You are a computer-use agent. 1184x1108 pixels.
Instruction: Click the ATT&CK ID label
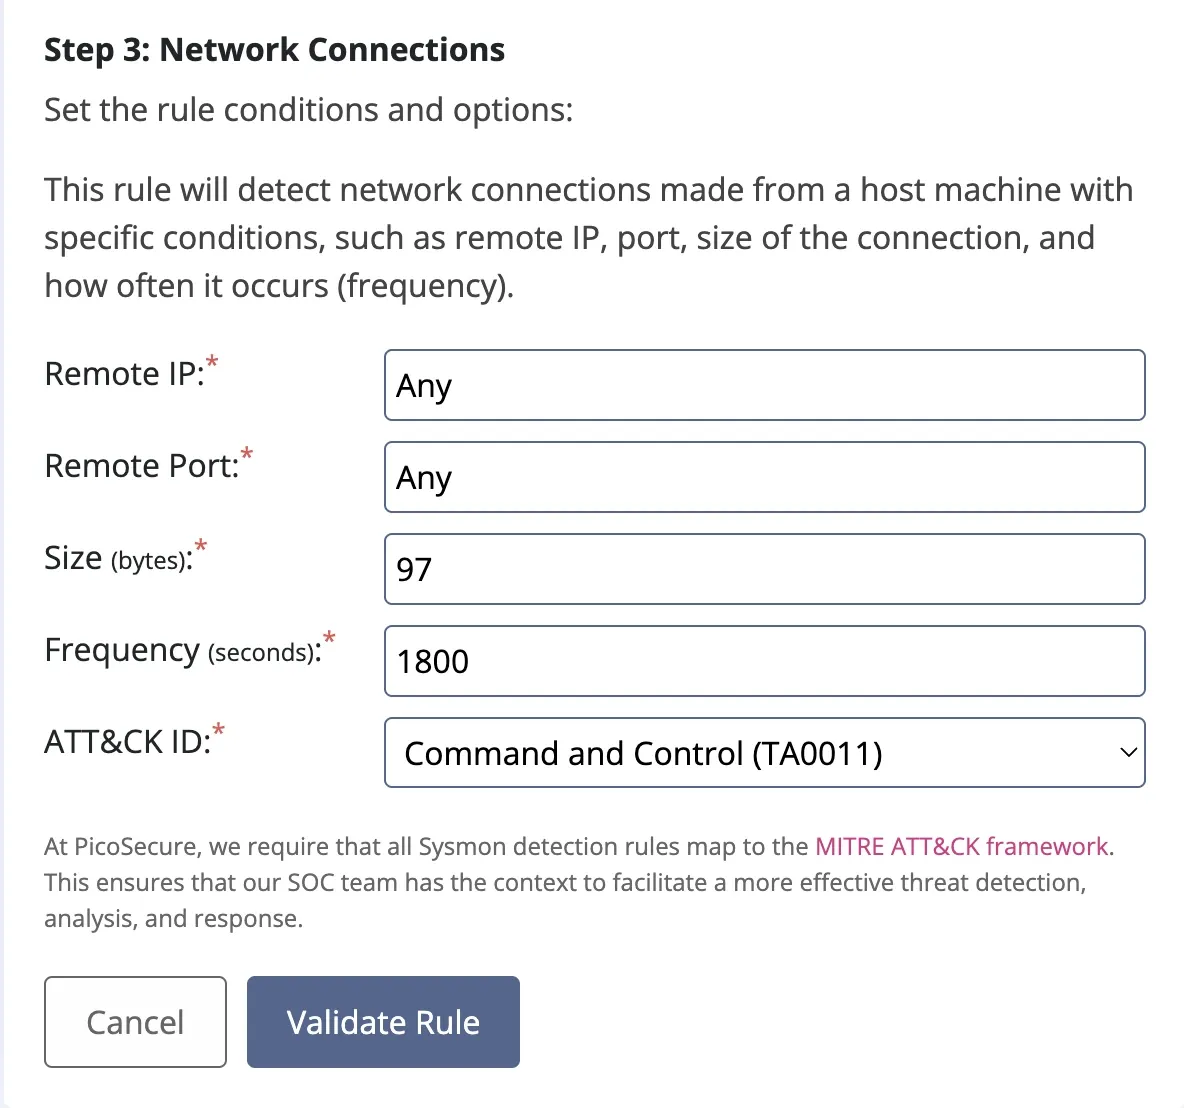pyautogui.click(x=128, y=742)
